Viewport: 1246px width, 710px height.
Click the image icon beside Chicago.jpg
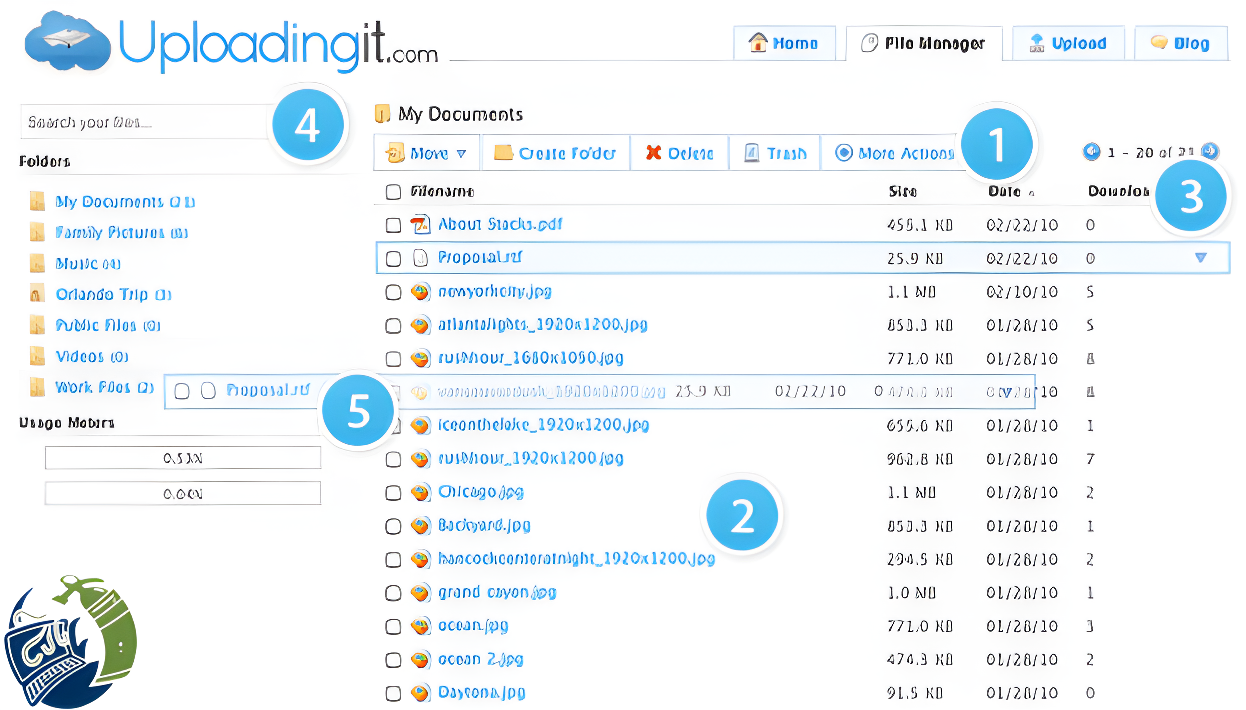[421, 492]
